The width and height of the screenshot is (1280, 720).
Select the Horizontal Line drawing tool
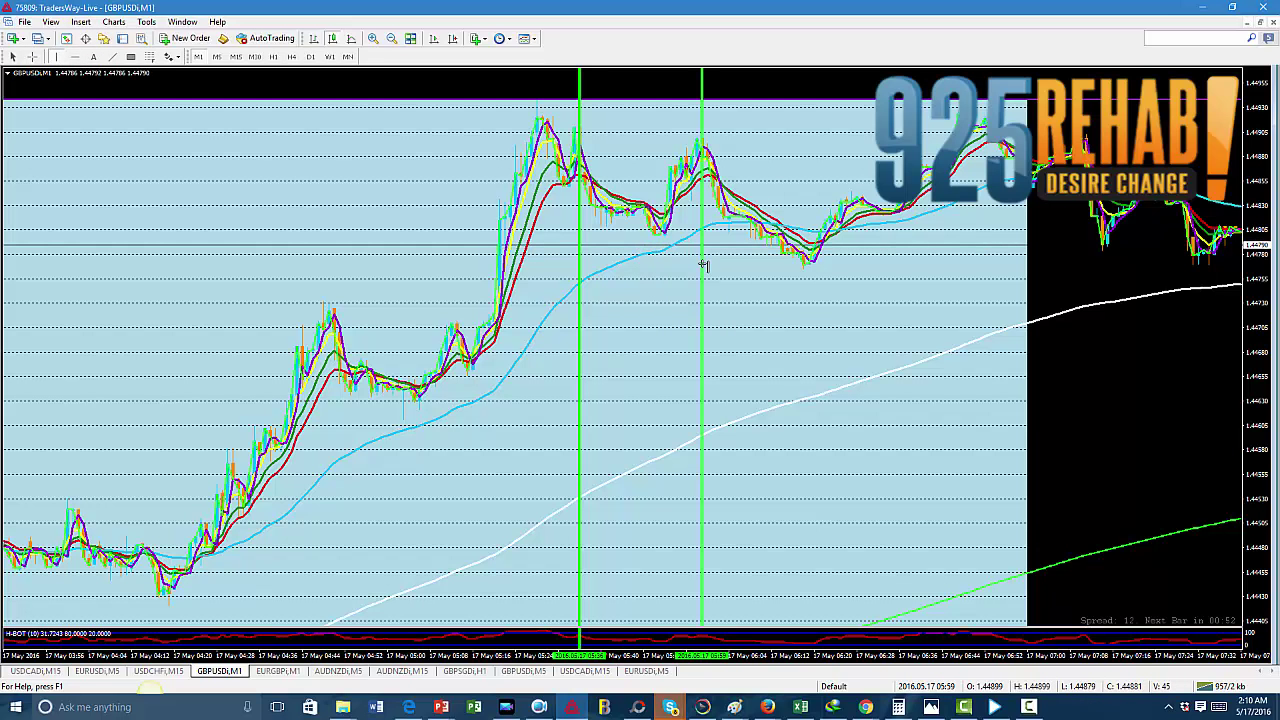pyautogui.click(x=75, y=57)
